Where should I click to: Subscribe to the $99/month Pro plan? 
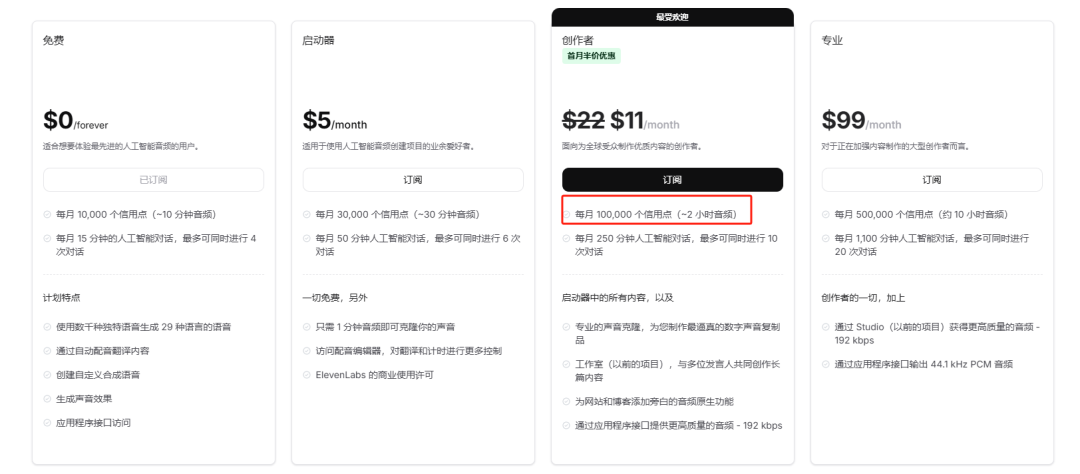[932, 180]
